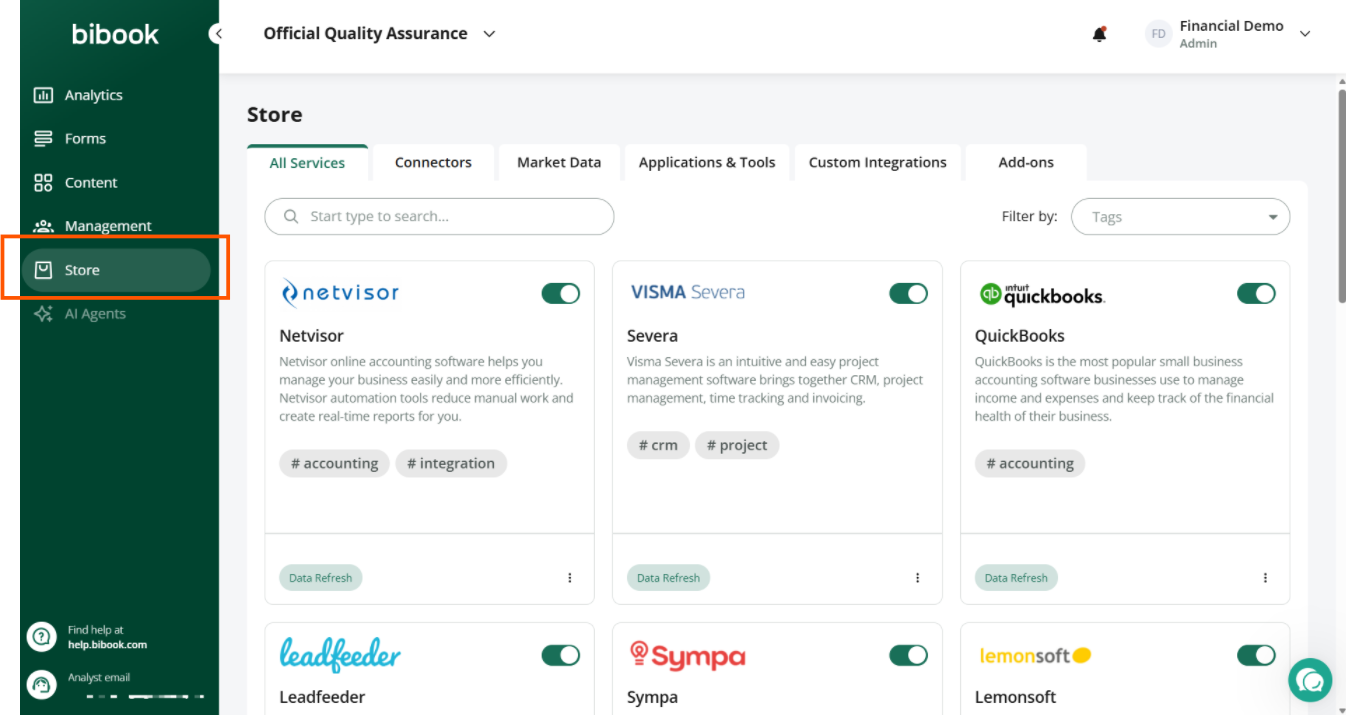
Task: Click the page vertical scrollbar
Action: point(1342,195)
